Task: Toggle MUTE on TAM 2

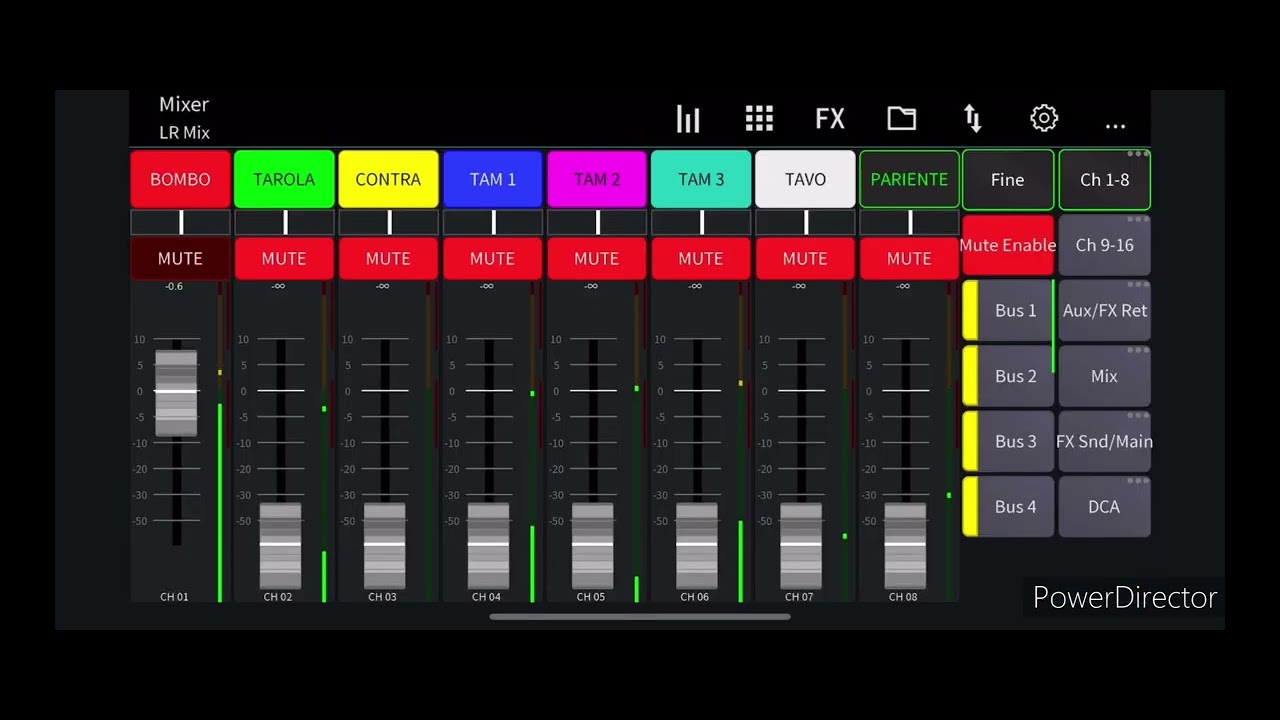Action: click(597, 258)
